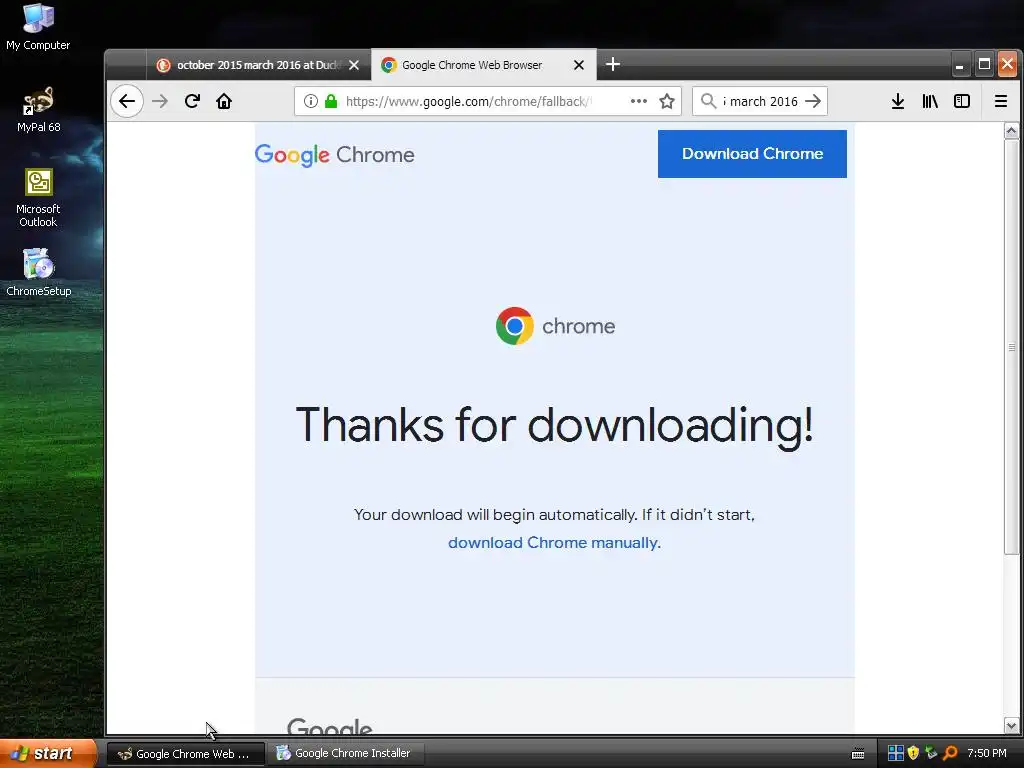
Task: Open the page actions three-dots menu
Action: click(x=639, y=101)
